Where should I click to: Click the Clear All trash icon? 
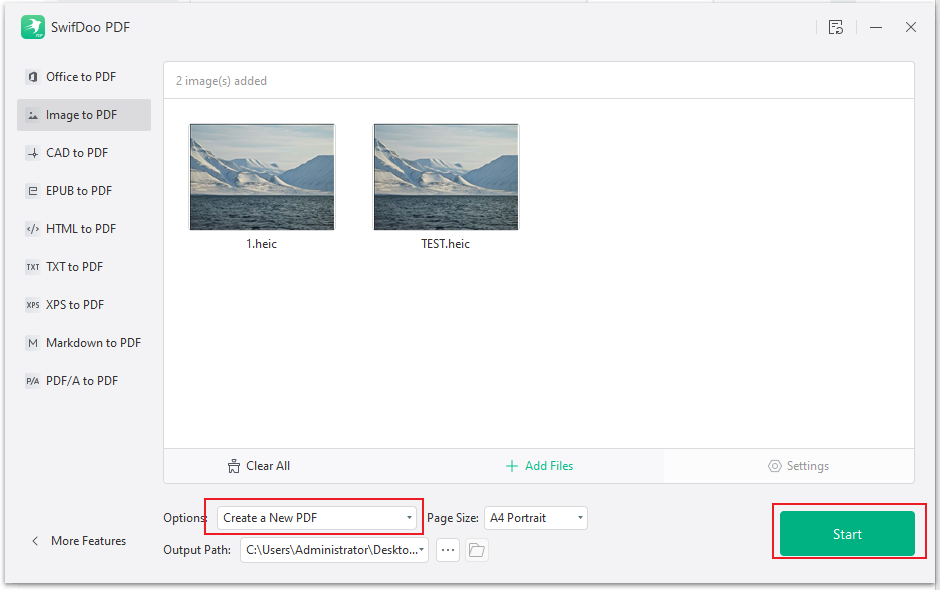pyautogui.click(x=233, y=466)
